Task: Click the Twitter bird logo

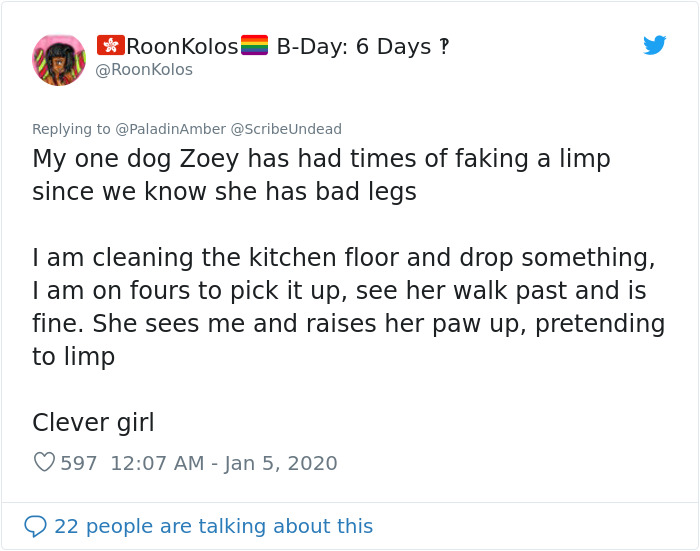Action: point(654,45)
